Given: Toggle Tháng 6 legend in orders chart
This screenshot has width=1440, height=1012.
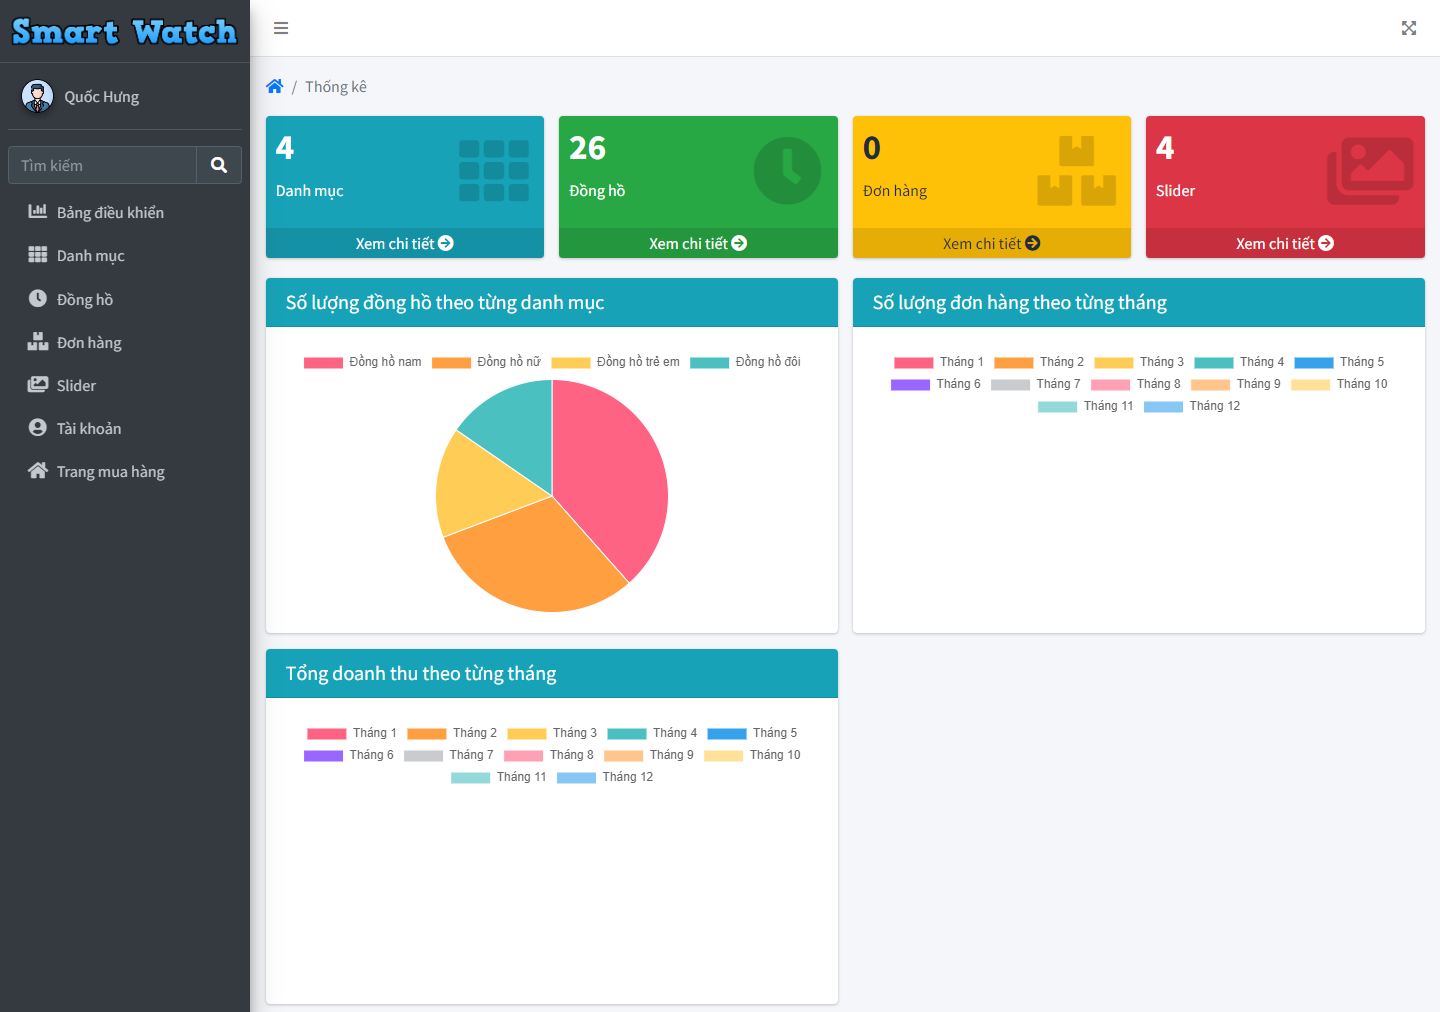Looking at the screenshot, I should pyautogui.click(x=935, y=384).
